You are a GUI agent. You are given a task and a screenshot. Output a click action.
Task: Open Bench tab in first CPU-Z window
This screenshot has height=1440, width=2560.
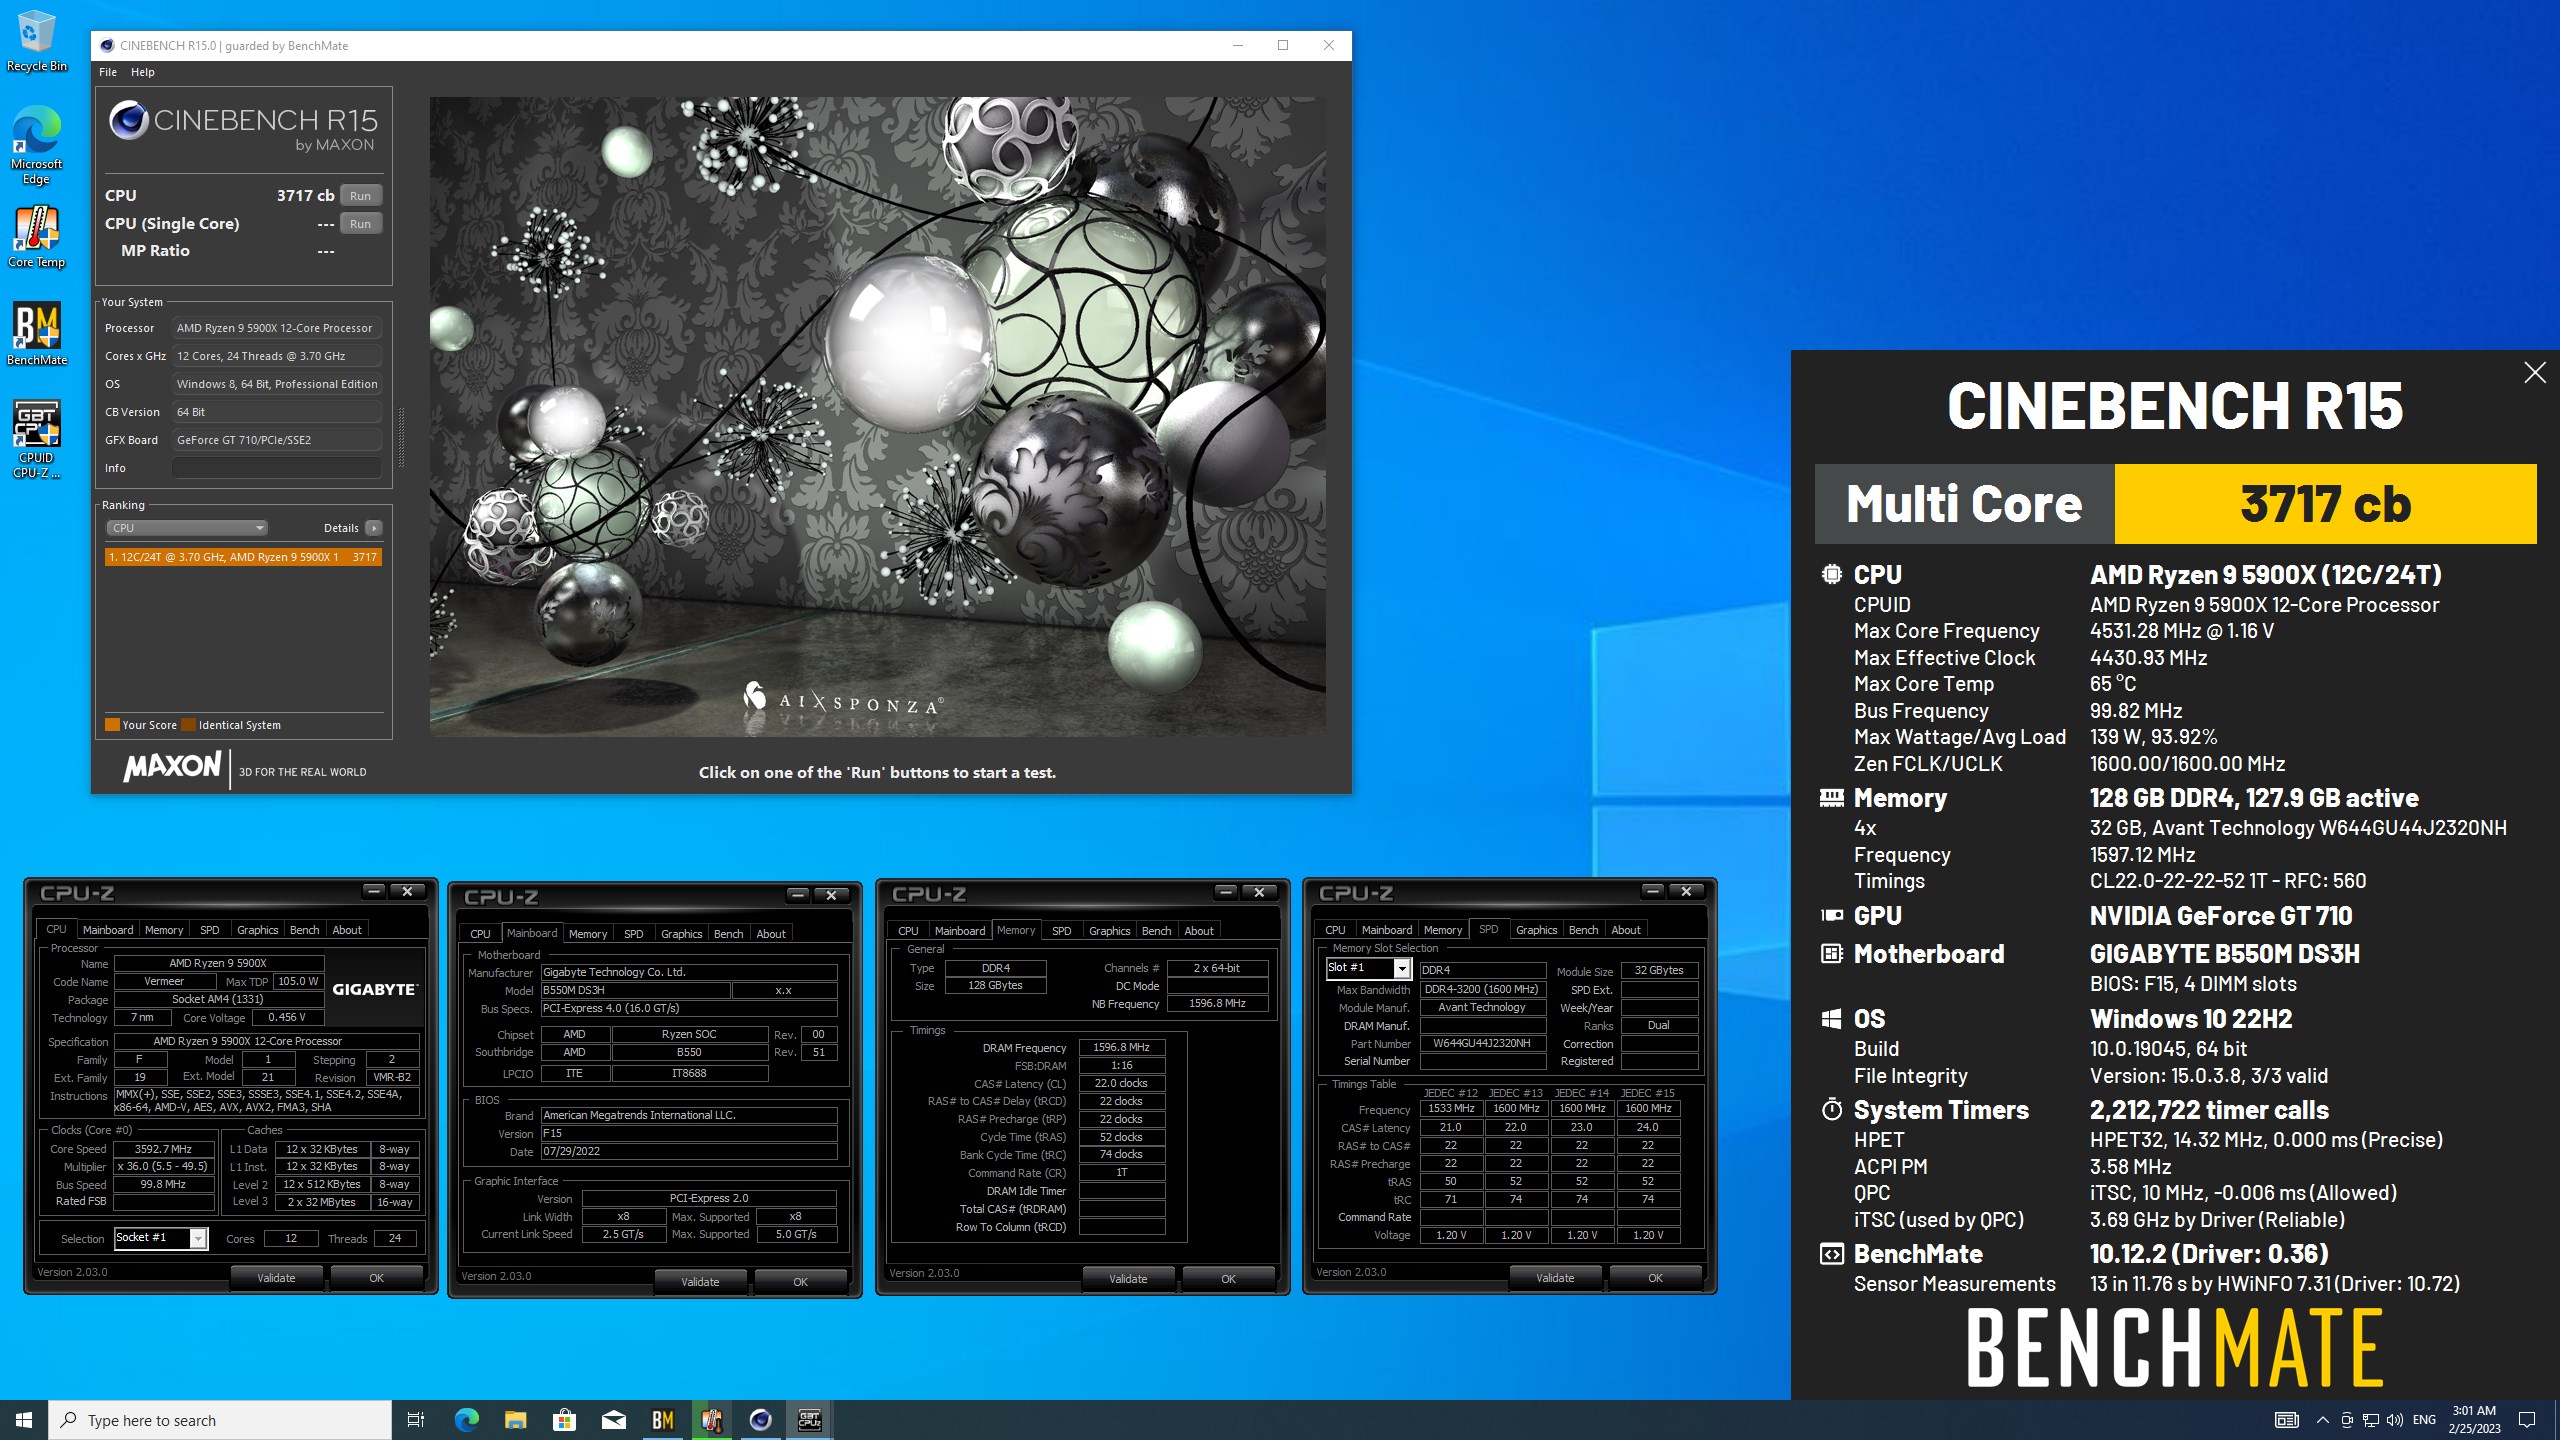[304, 930]
